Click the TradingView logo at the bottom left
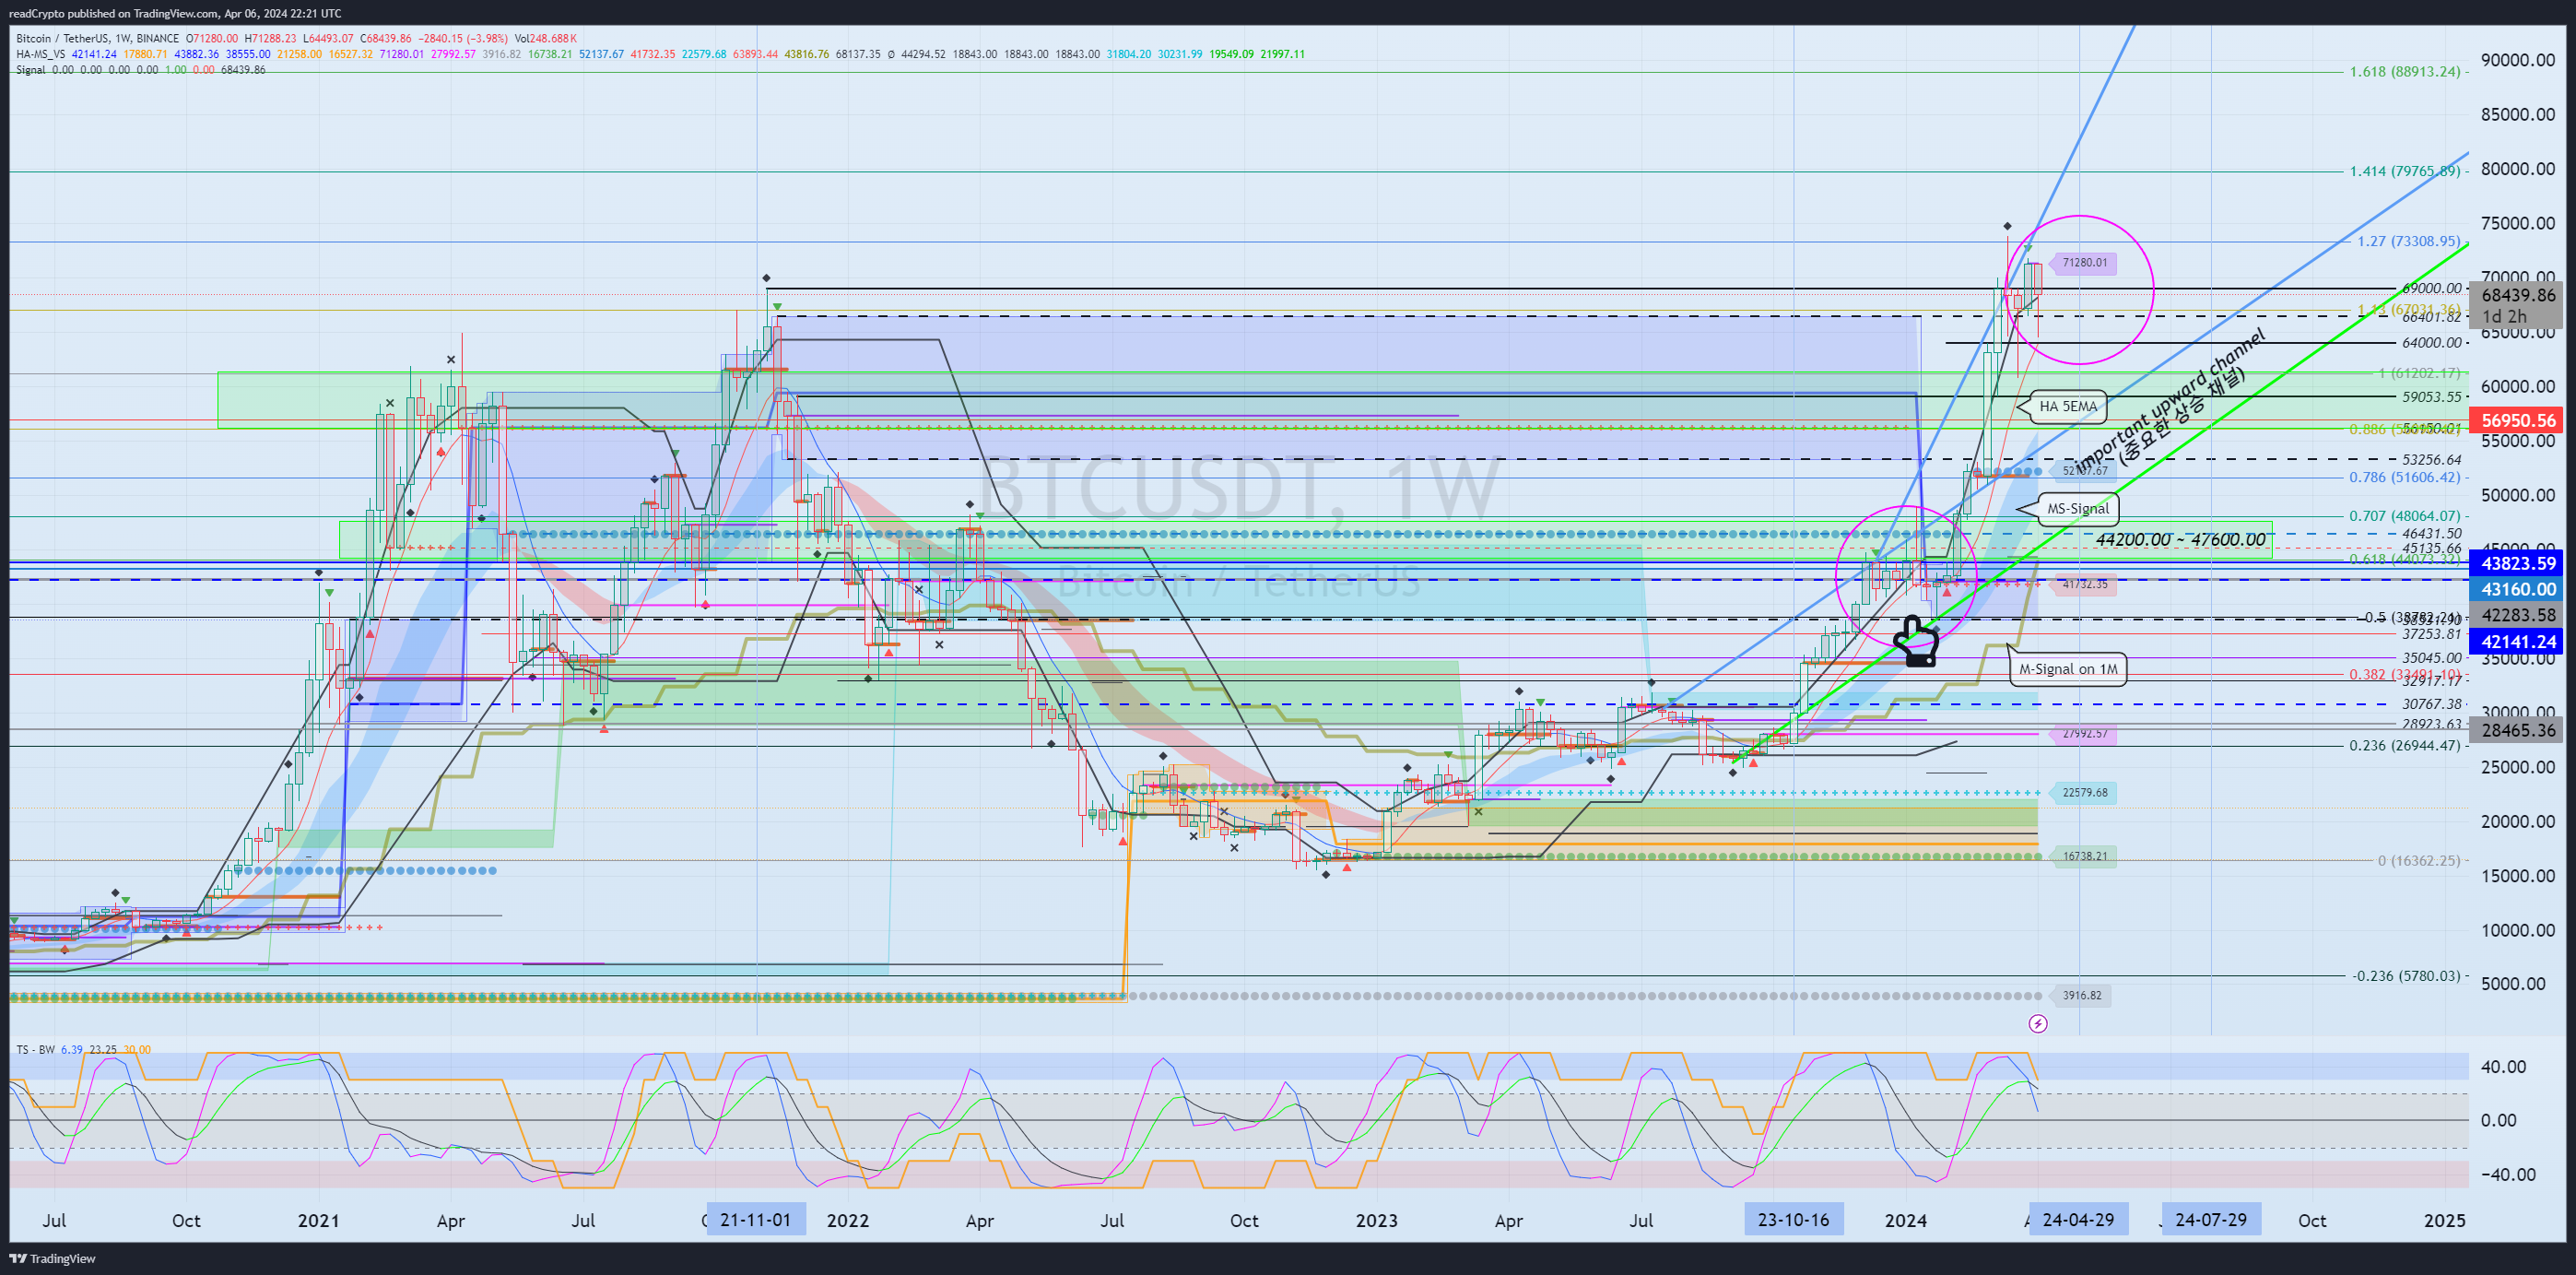This screenshot has width=2576, height=1275. pyautogui.click(x=52, y=1258)
